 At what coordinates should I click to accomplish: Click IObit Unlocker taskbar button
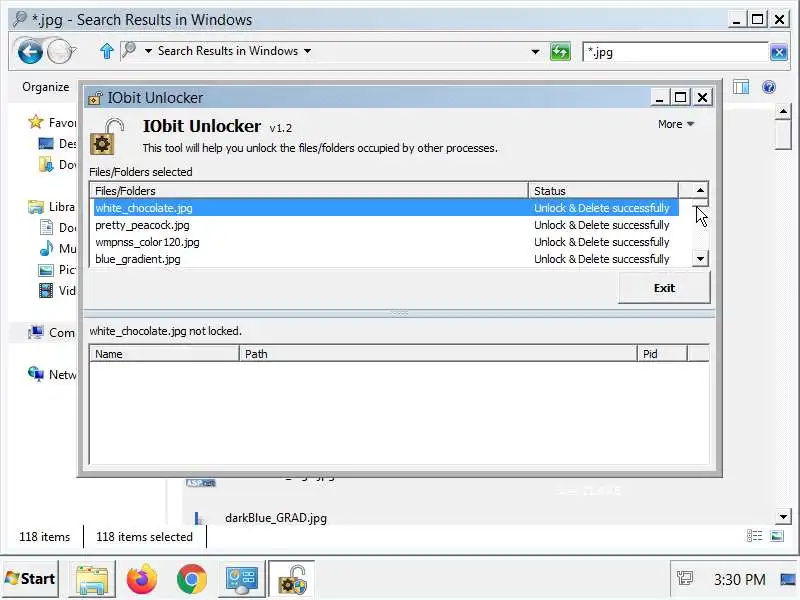point(292,579)
